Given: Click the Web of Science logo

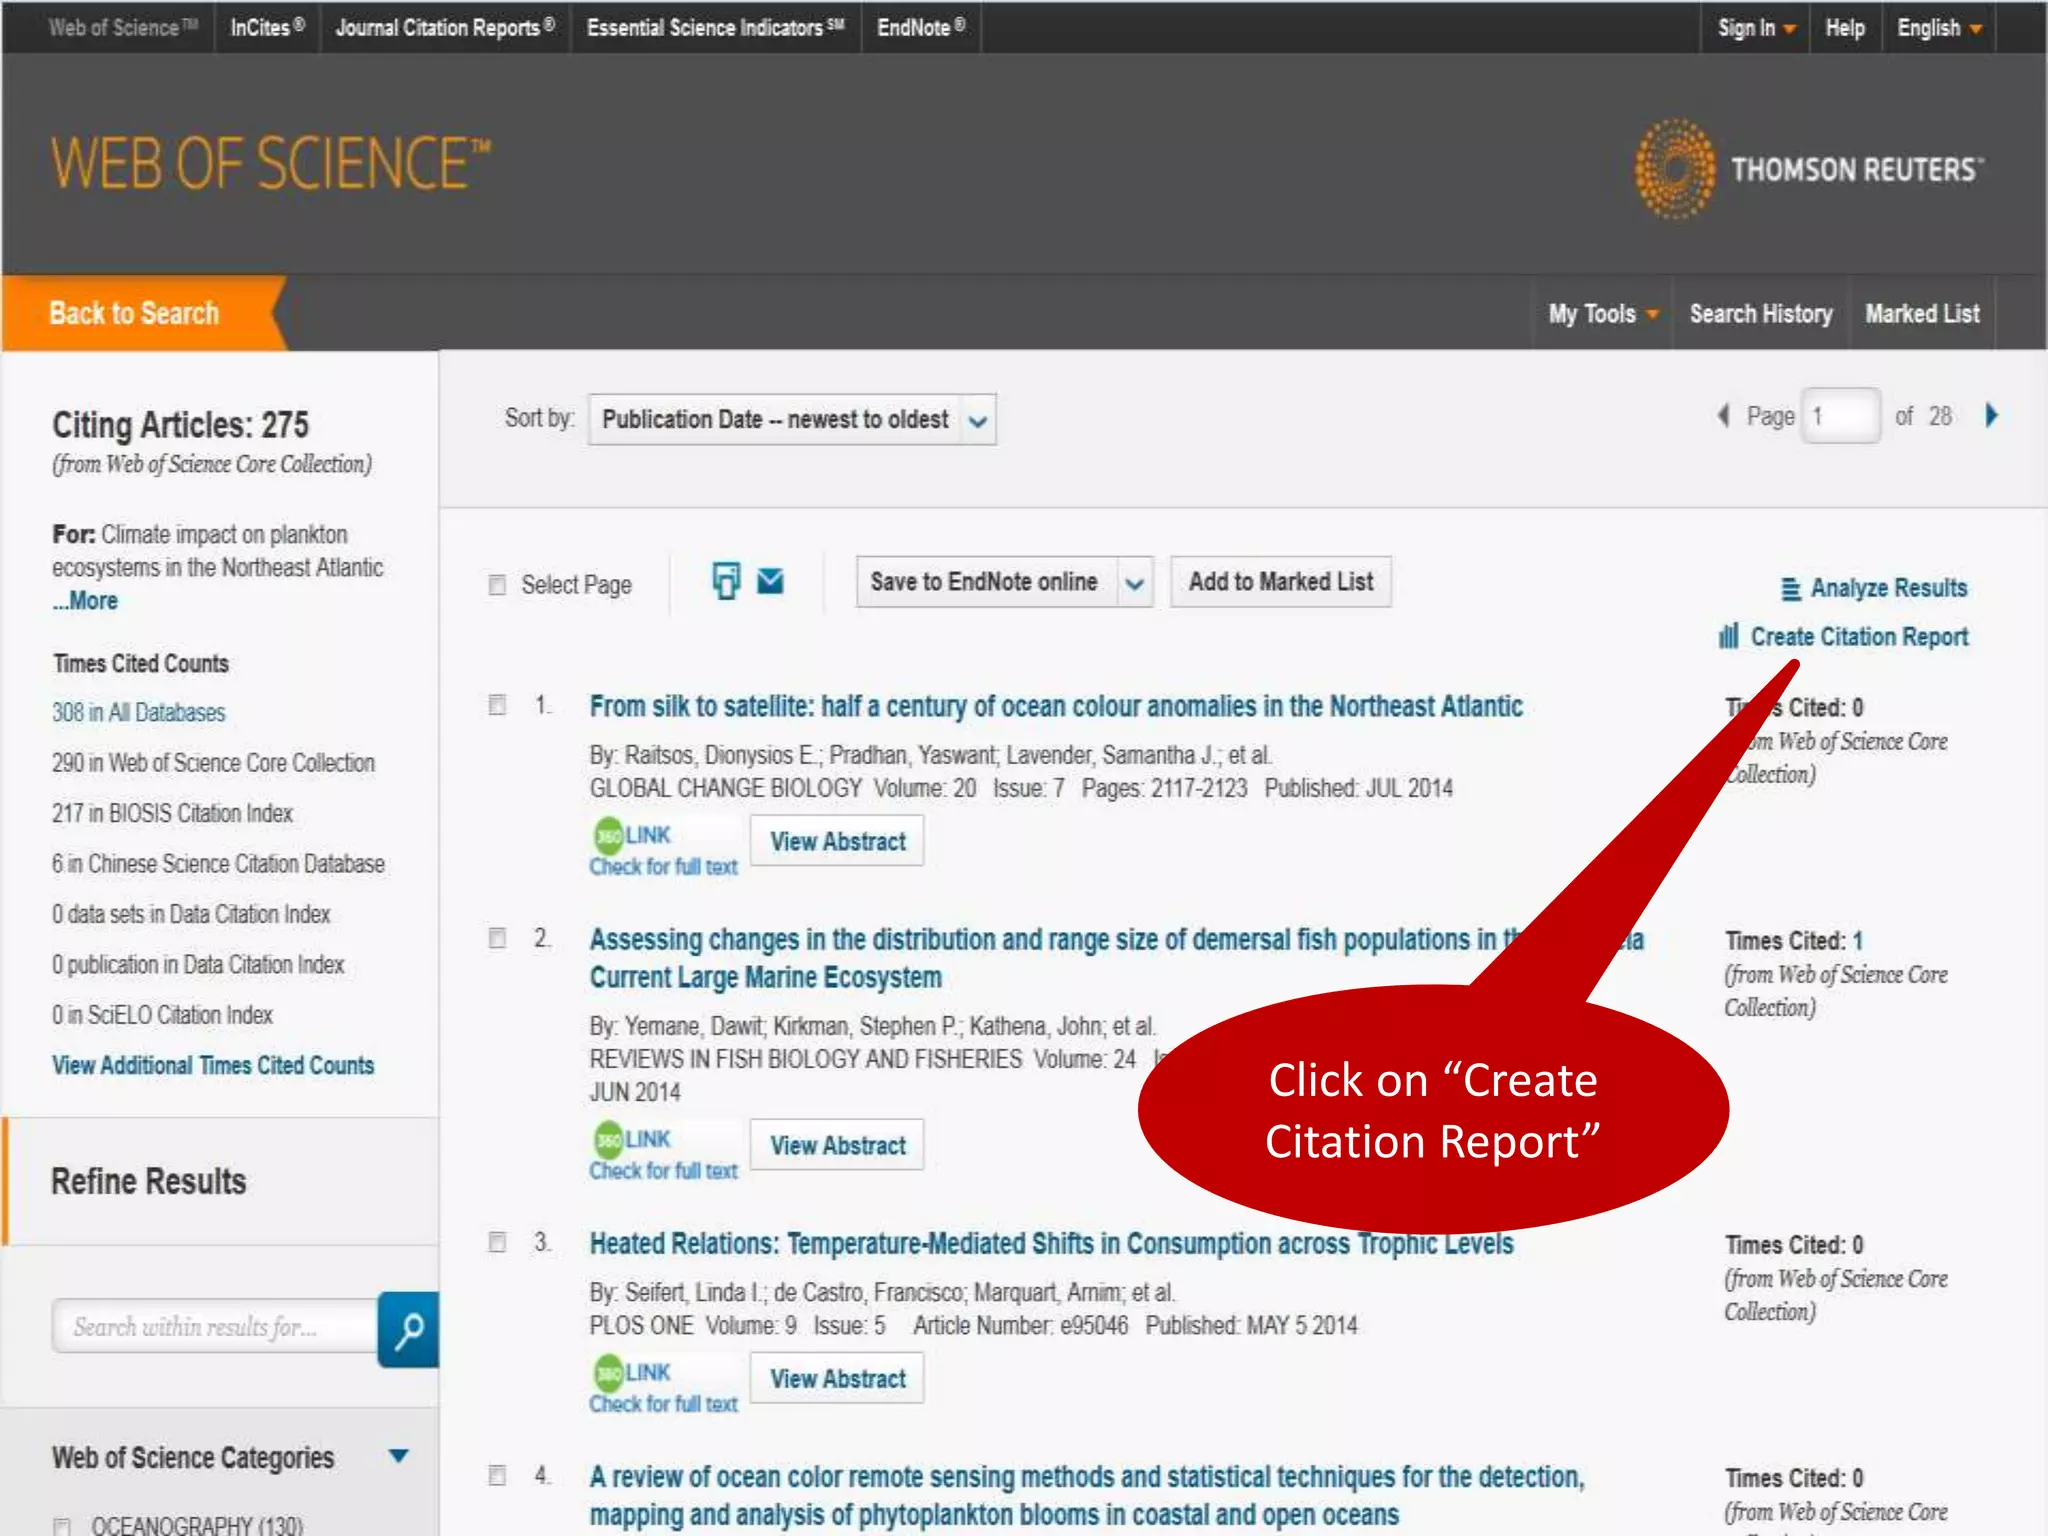Looking at the screenshot, I should (x=271, y=164).
